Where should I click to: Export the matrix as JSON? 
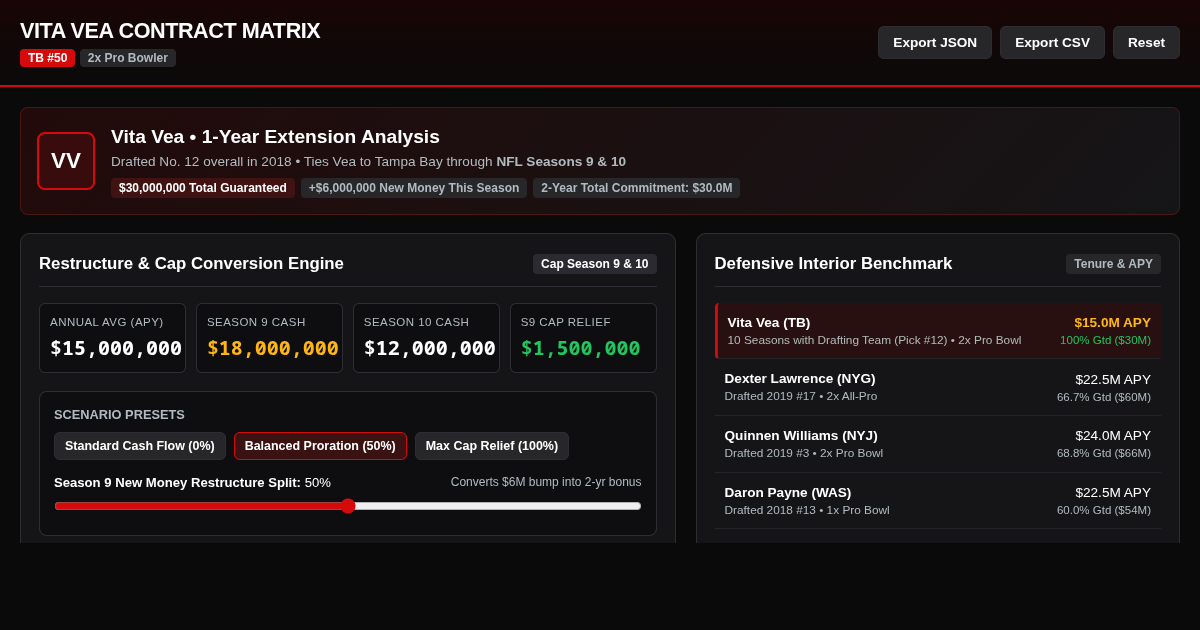coord(935,42)
